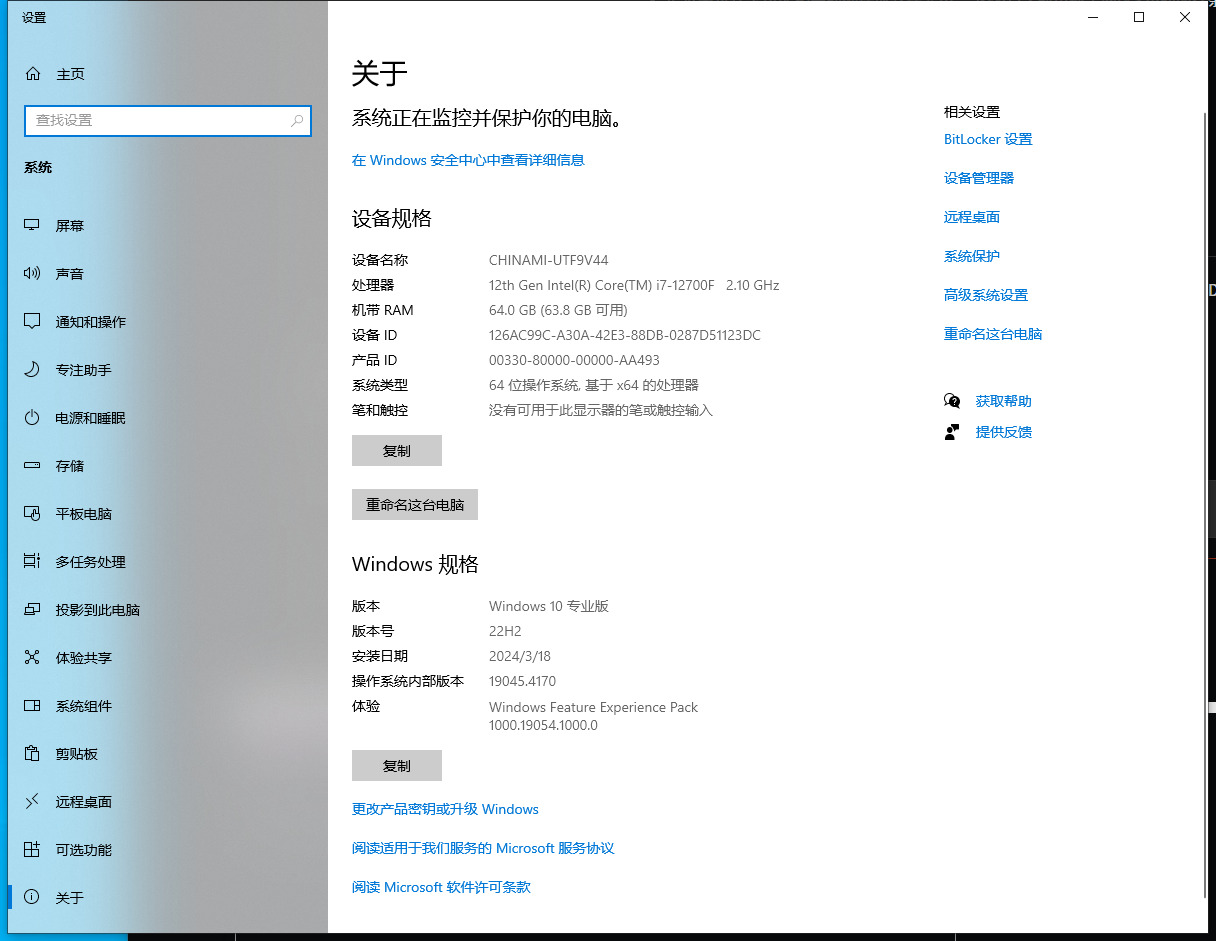Click the 平板电脑 tablet icon
The width and height of the screenshot is (1216, 941).
(x=32, y=514)
